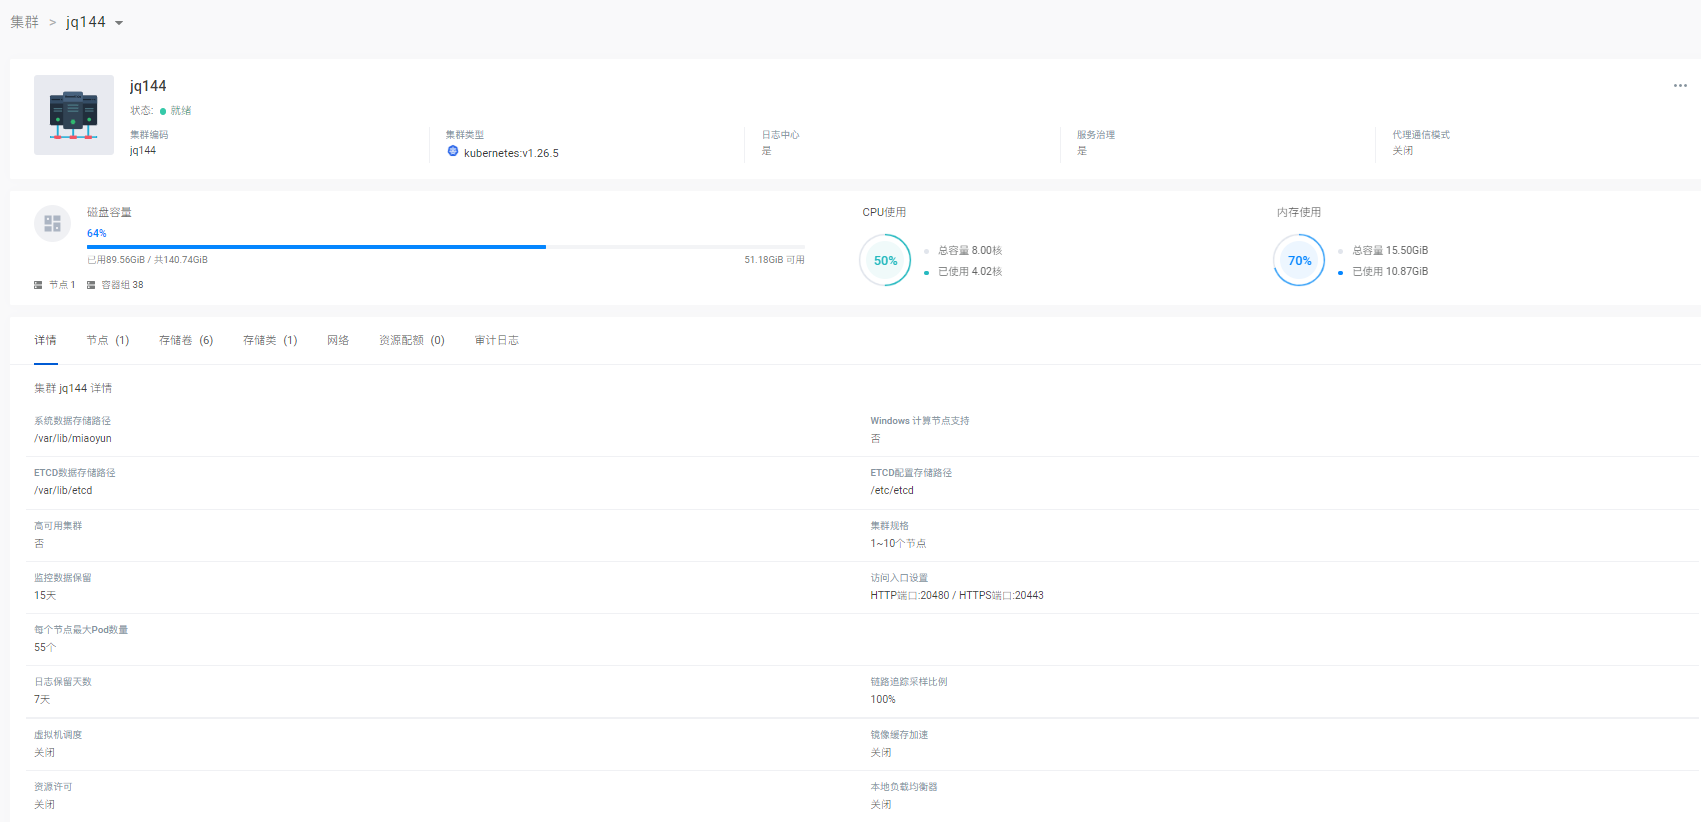Image resolution: width=1701 pixels, height=822 pixels.
Task: Select the 详情 tab
Action: point(45,340)
